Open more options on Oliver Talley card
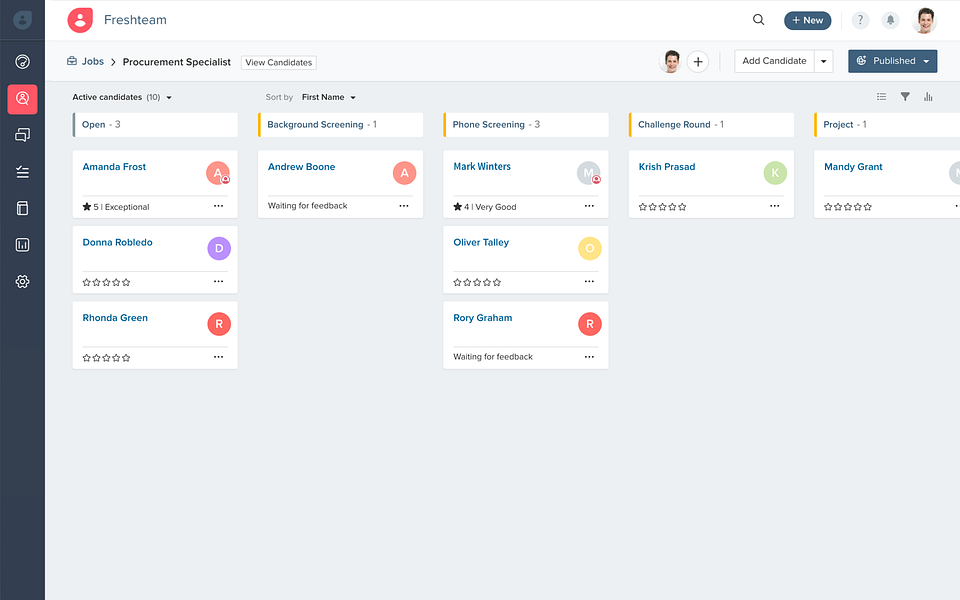Screen dimensions: 960x600 [589, 281]
